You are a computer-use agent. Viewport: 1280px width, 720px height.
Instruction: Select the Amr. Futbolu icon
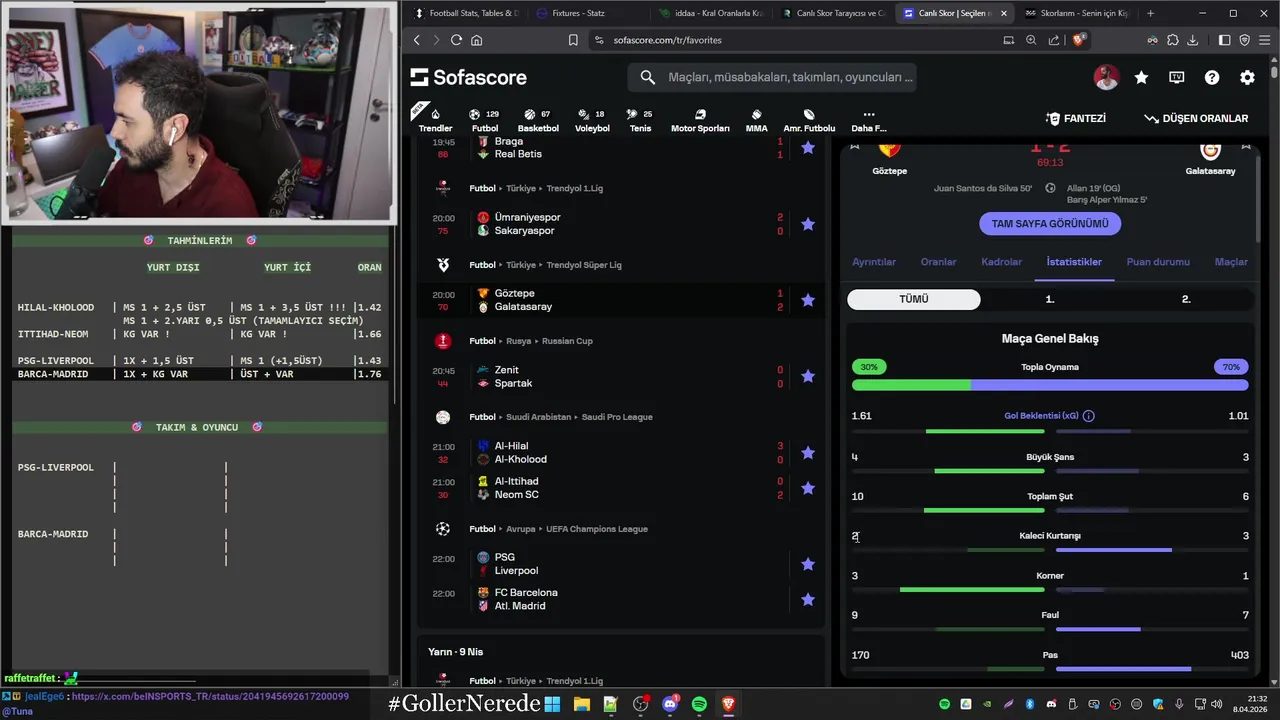(x=809, y=120)
